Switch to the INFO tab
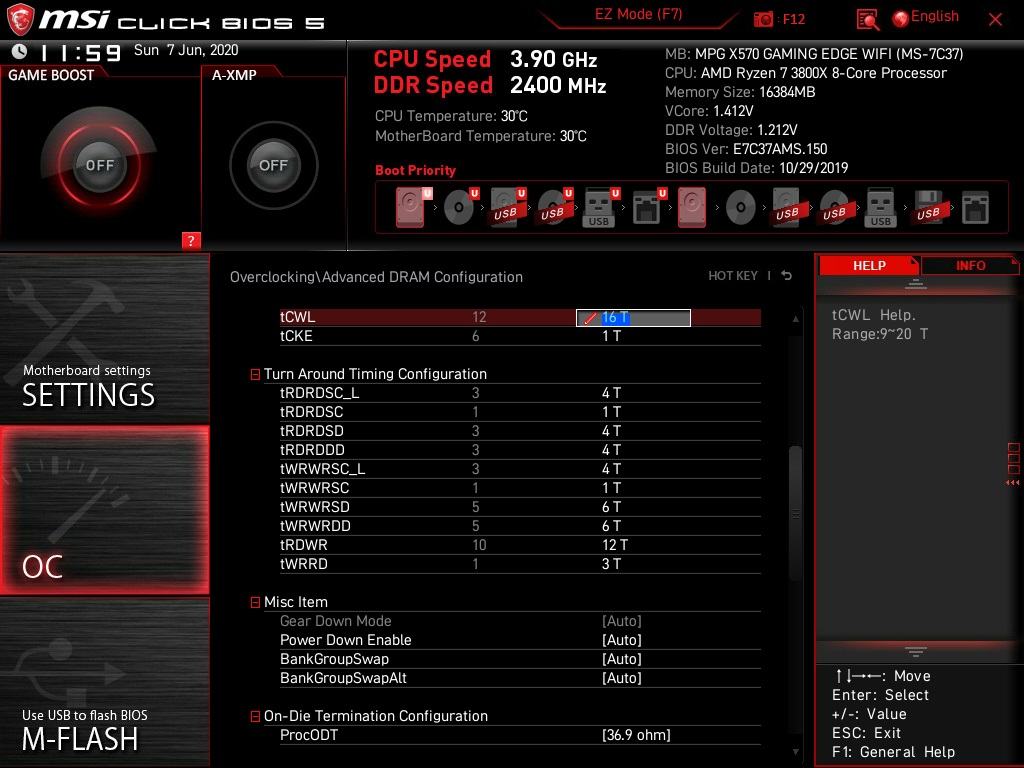The image size is (1024, 768). click(970, 265)
